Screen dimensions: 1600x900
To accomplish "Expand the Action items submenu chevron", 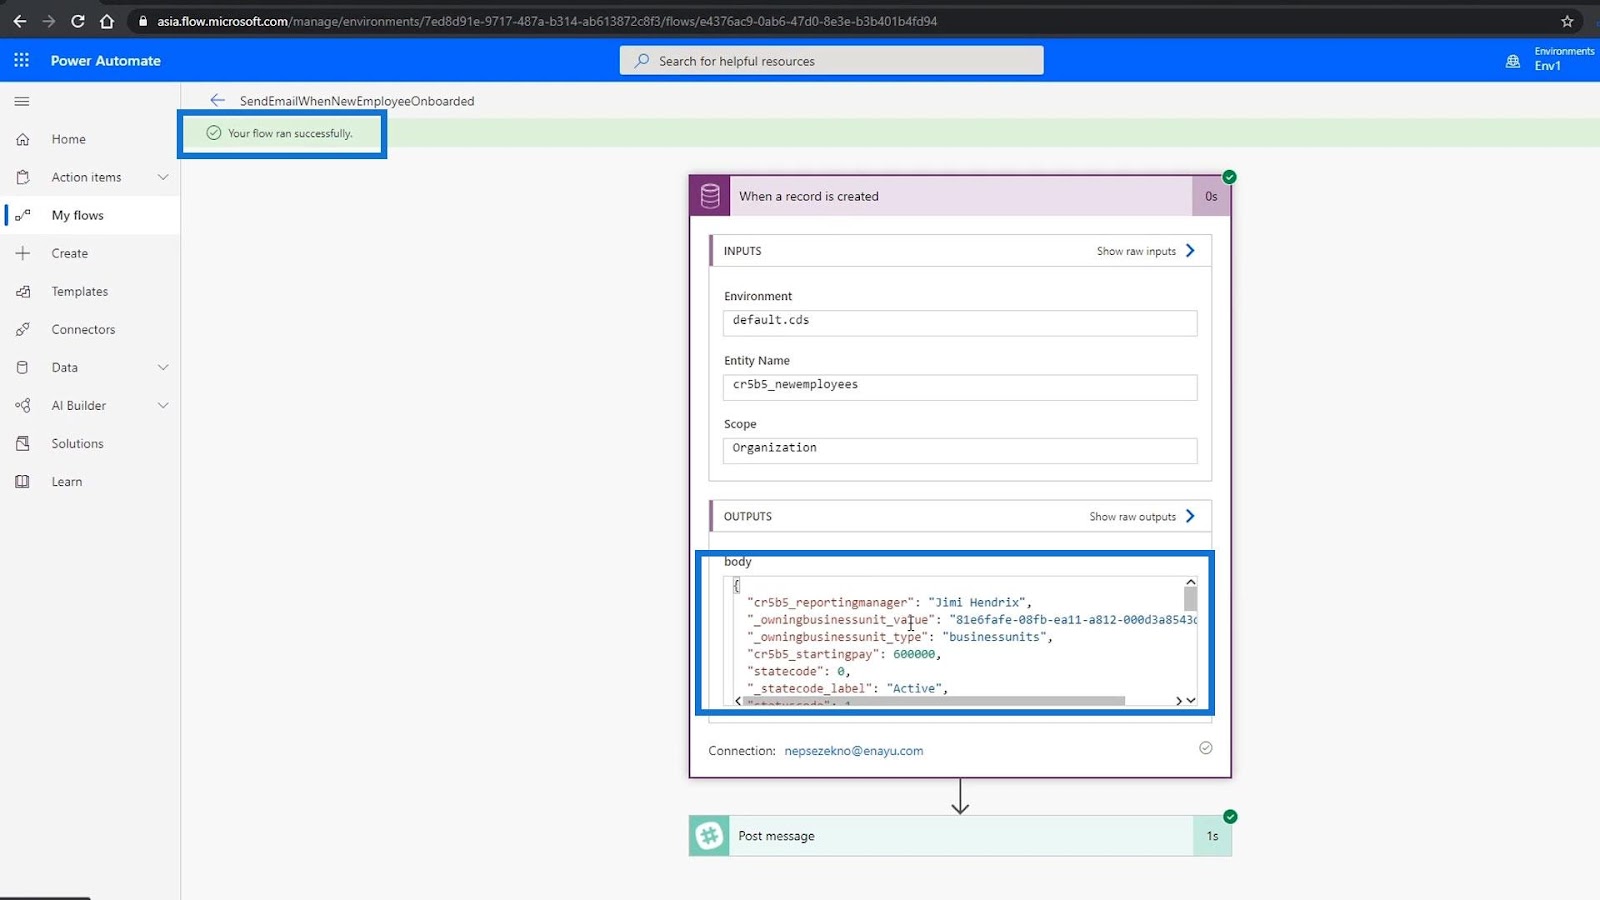I will [163, 177].
